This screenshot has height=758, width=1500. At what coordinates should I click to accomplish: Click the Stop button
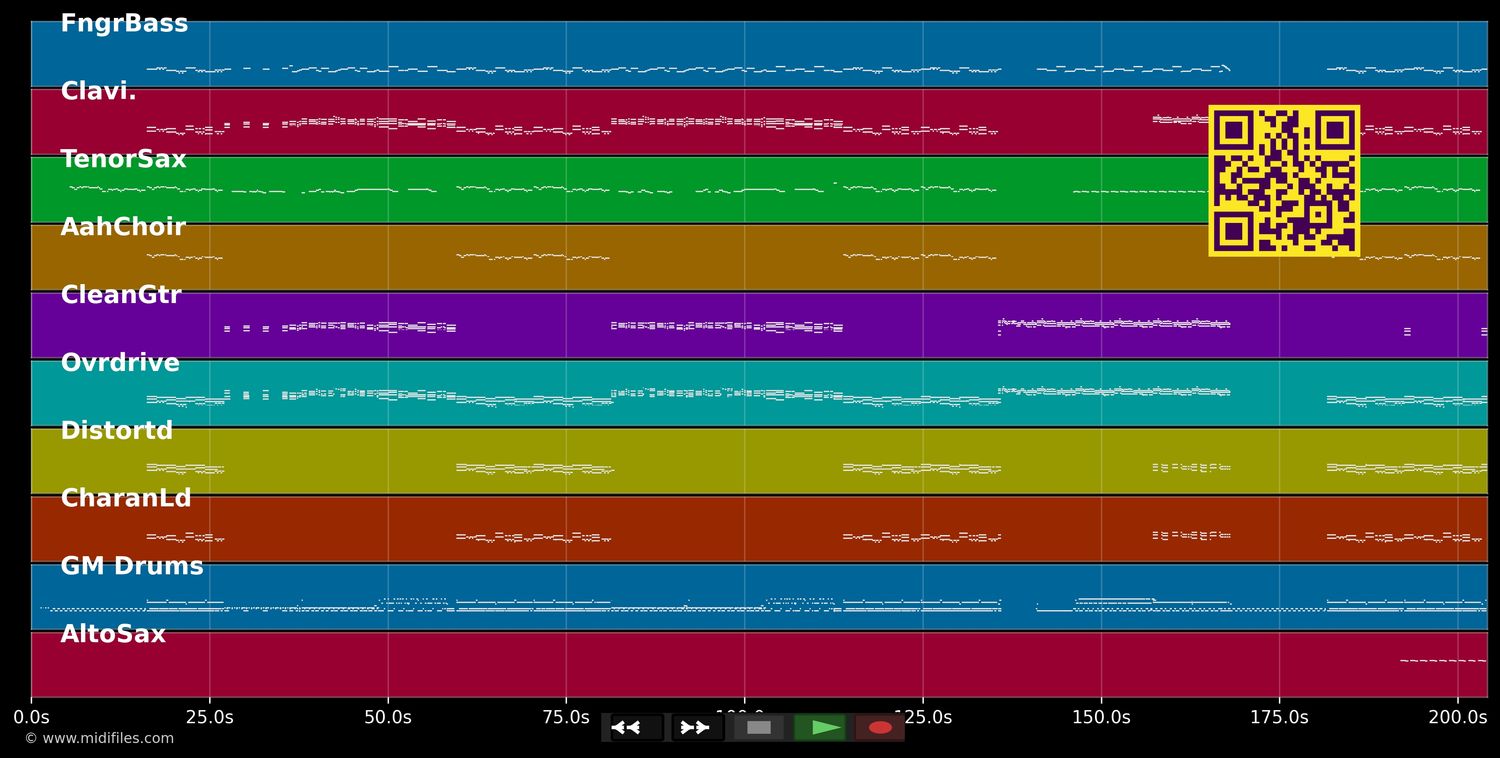(x=757, y=727)
